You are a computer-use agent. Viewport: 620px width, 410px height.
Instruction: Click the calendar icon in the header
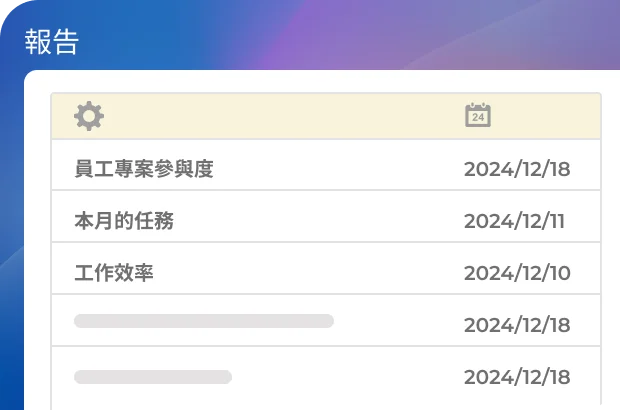point(478,115)
